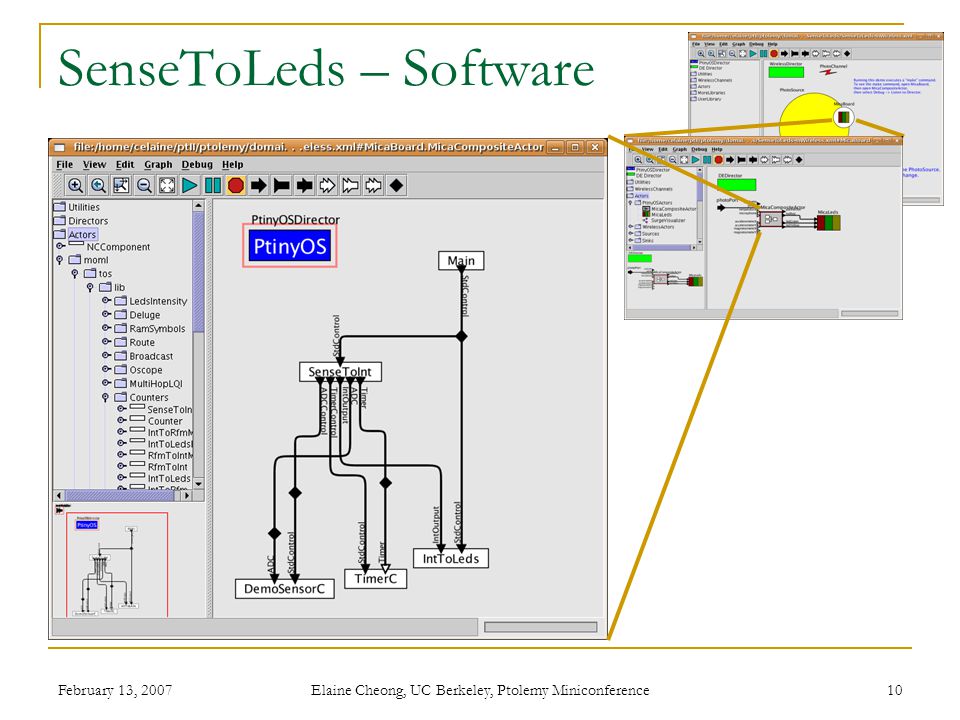The height and width of the screenshot is (720, 960).
Task: Add a new output port with black flag icon
Action: (282, 185)
